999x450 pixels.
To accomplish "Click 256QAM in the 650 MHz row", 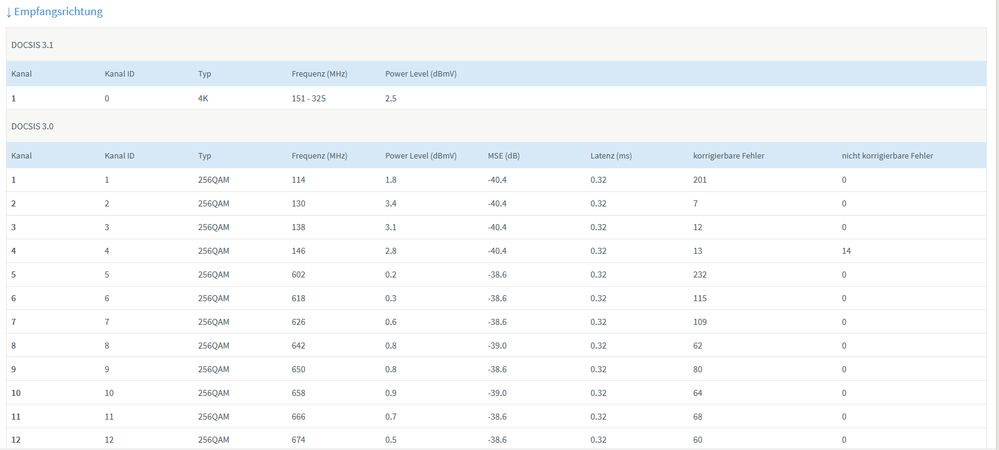I will [x=213, y=369].
